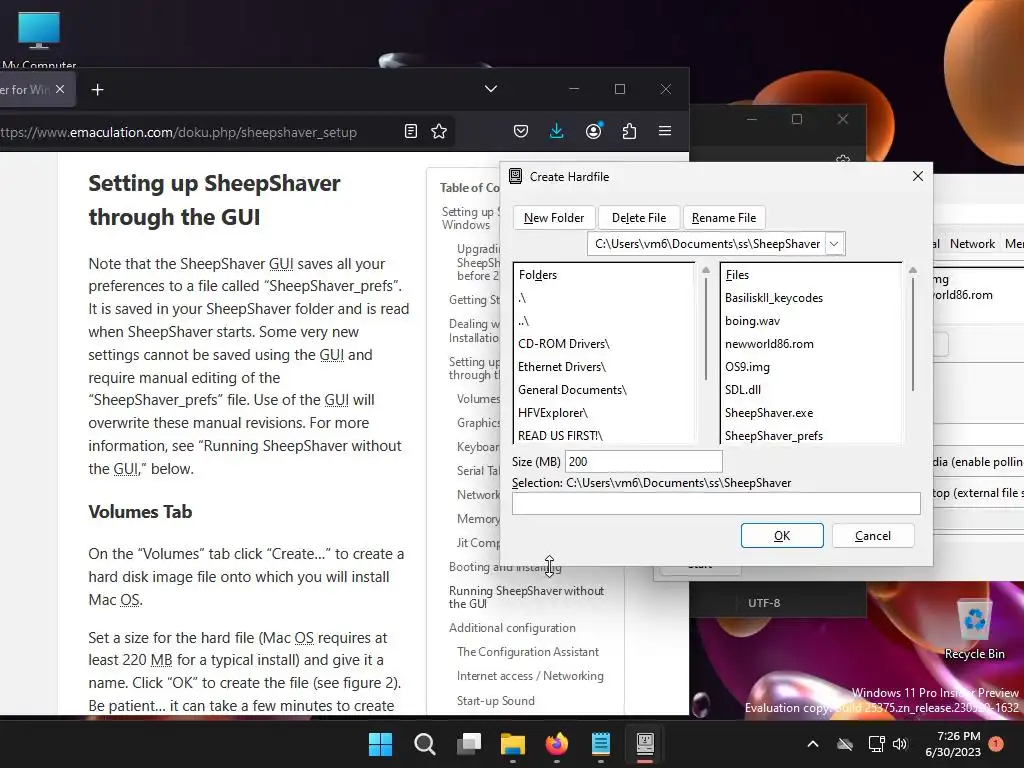The image size is (1024, 768).
Task: Open the Start-up Sound contents link
Action: 496,701
